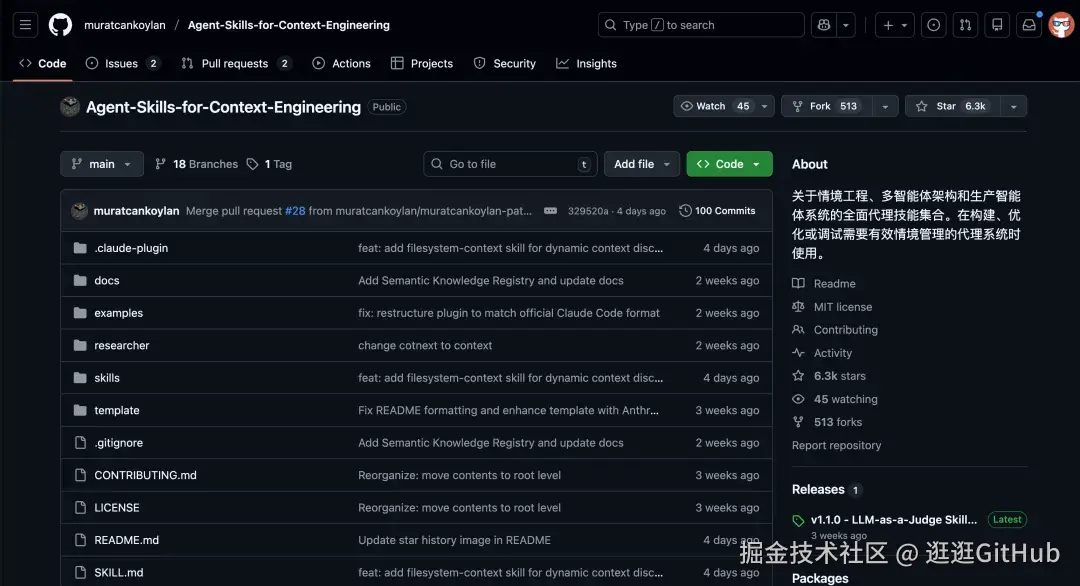Open the skills folder
Image resolution: width=1080 pixels, height=586 pixels.
pyautogui.click(x=107, y=378)
